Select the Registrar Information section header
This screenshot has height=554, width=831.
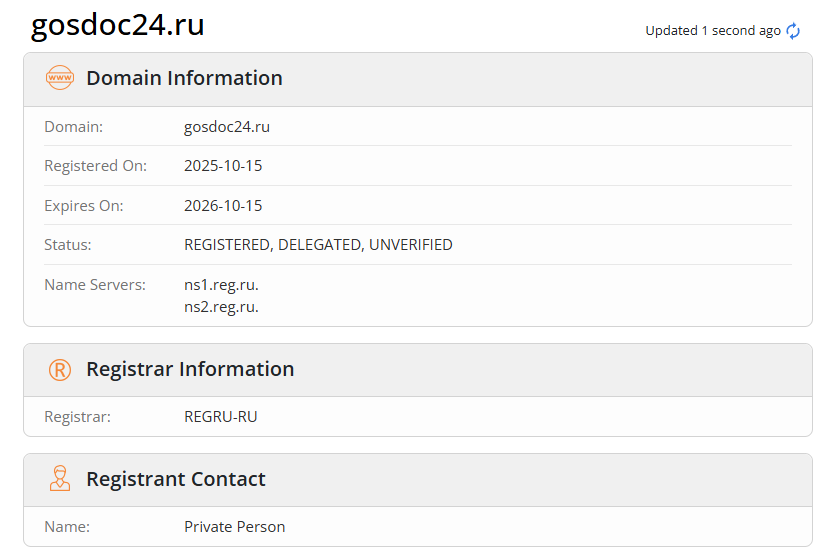pyautogui.click(x=190, y=370)
